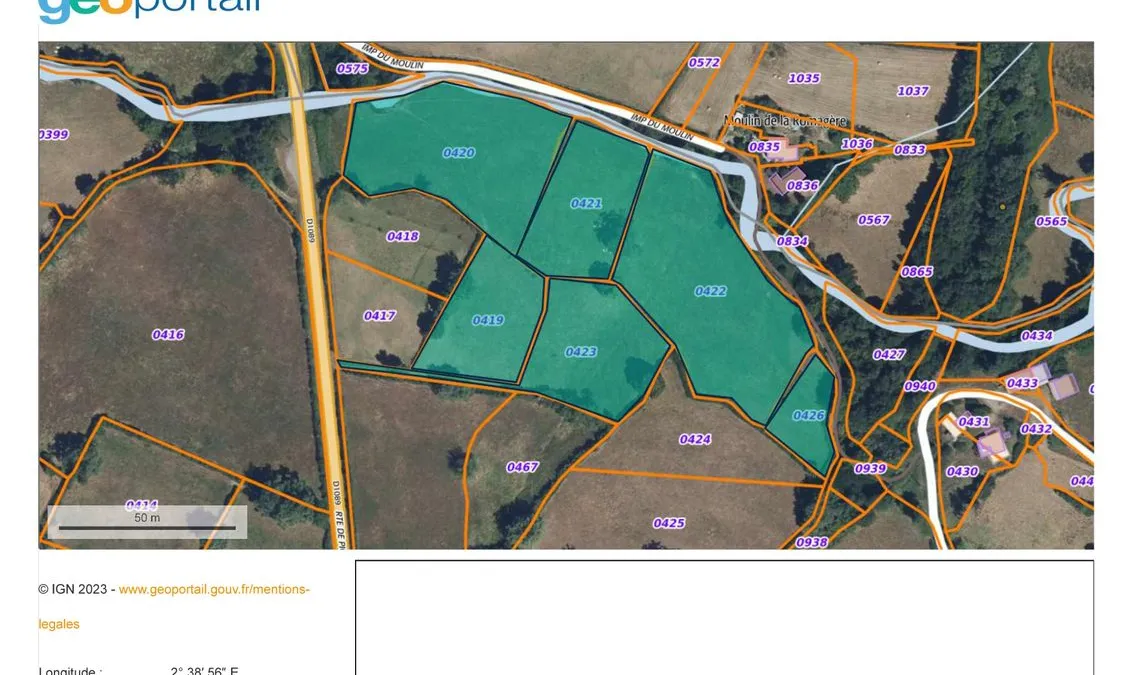1132x675 pixels.
Task: Click the empty text box below the map
Action: click(x=724, y=617)
